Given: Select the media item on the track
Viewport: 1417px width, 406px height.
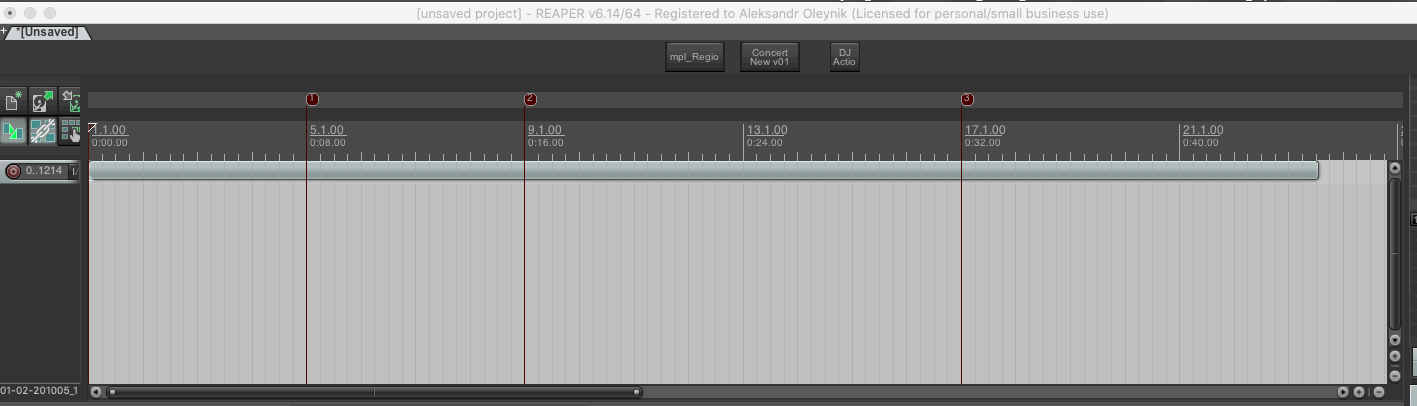Looking at the screenshot, I should click(704, 171).
